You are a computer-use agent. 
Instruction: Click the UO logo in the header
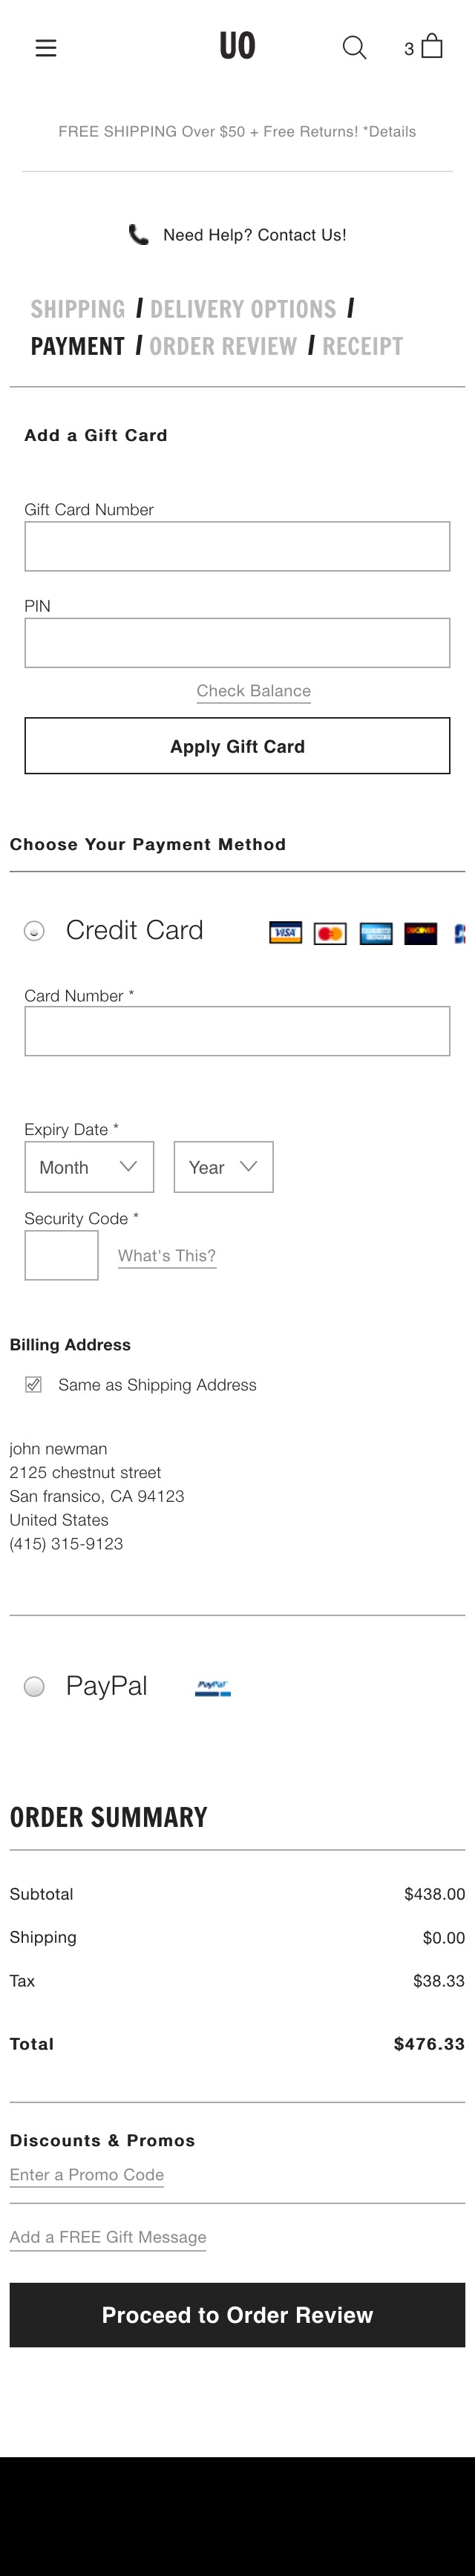tap(237, 46)
